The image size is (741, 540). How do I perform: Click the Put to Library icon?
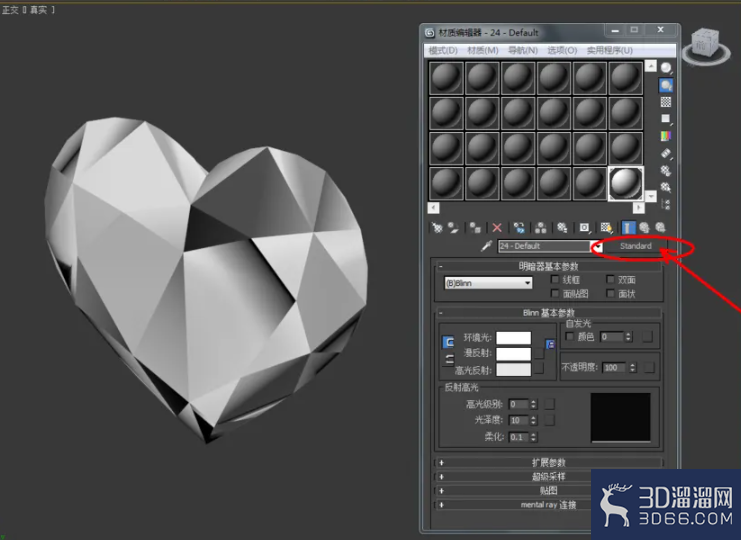click(x=562, y=228)
